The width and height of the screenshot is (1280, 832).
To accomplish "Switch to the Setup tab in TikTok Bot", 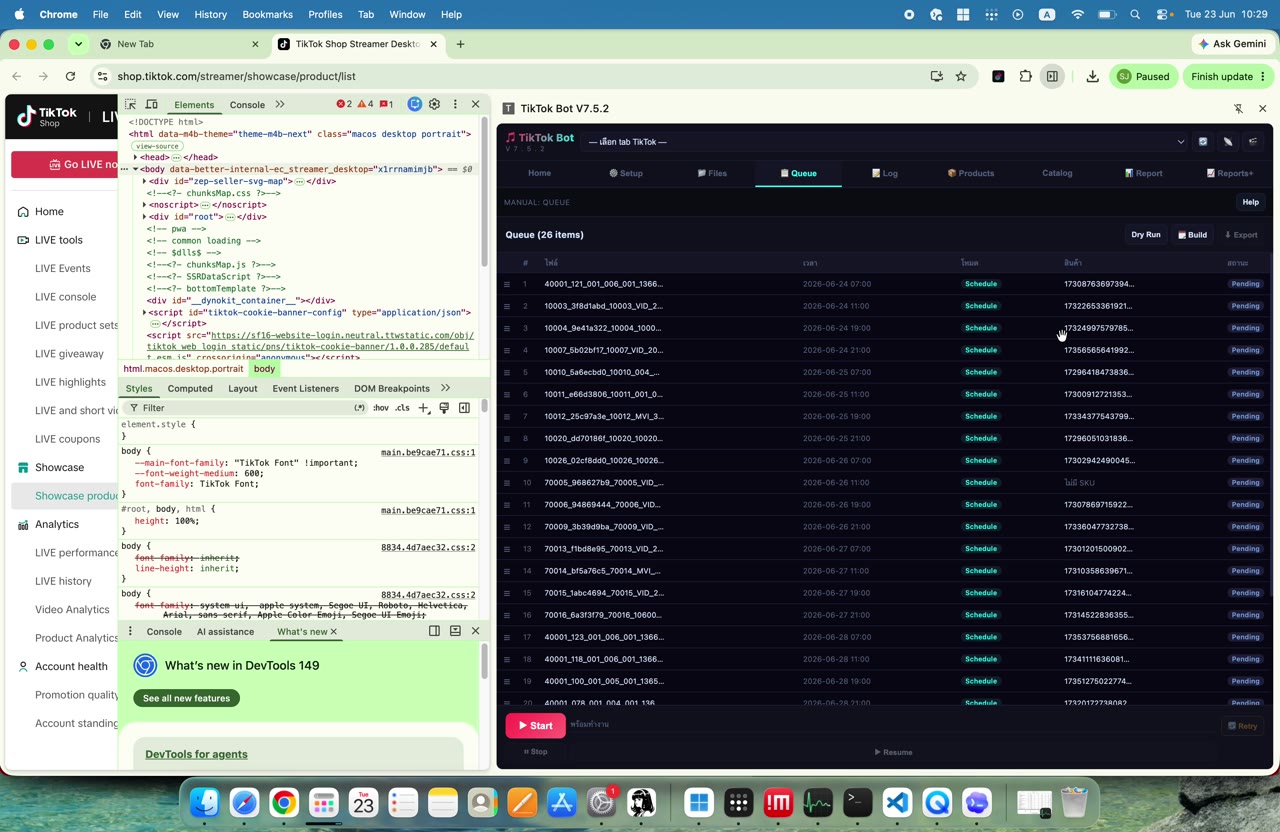I will pyautogui.click(x=626, y=173).
